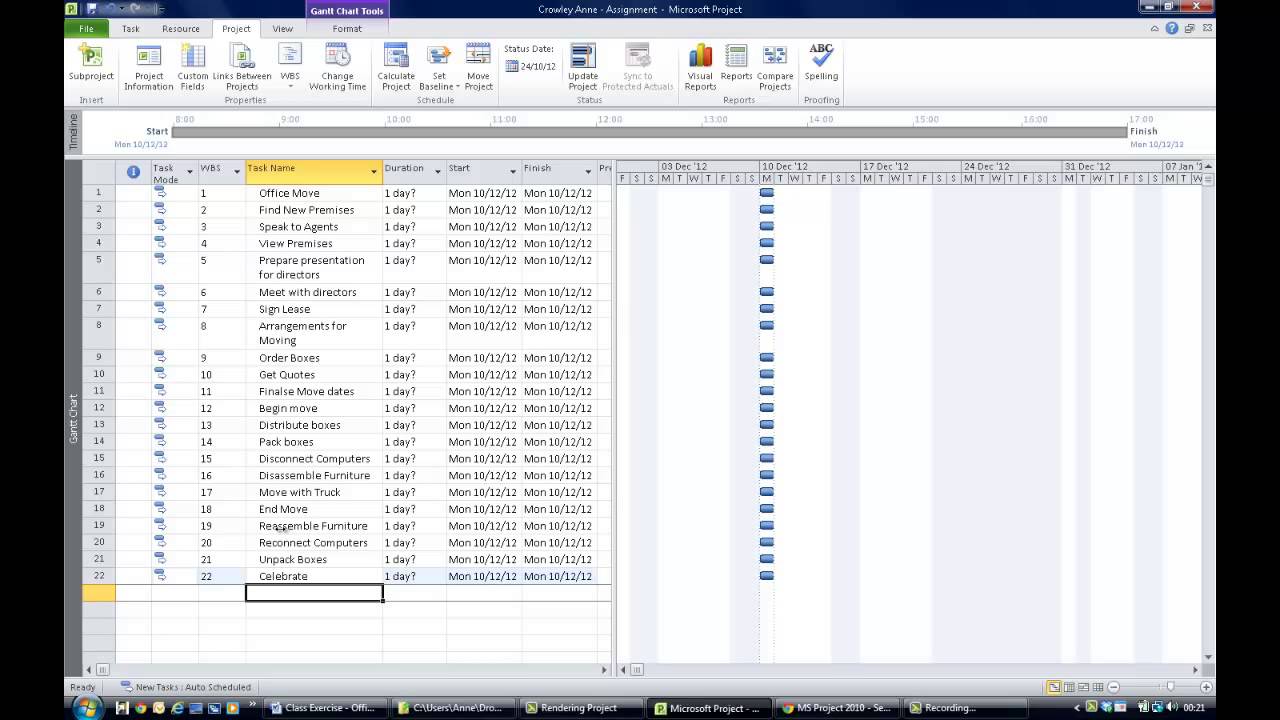Open Class Exercise taskbar window
The height and width of the screenshot is (720, 1280).
click(x=324, y=708)
